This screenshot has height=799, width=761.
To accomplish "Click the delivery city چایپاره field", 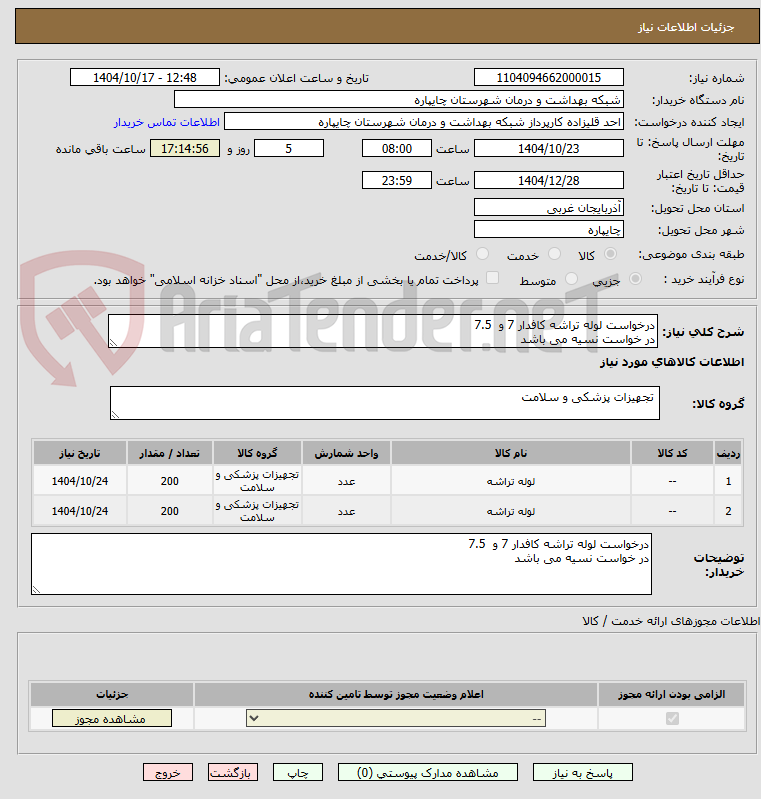I will click(x=548, y=229).
